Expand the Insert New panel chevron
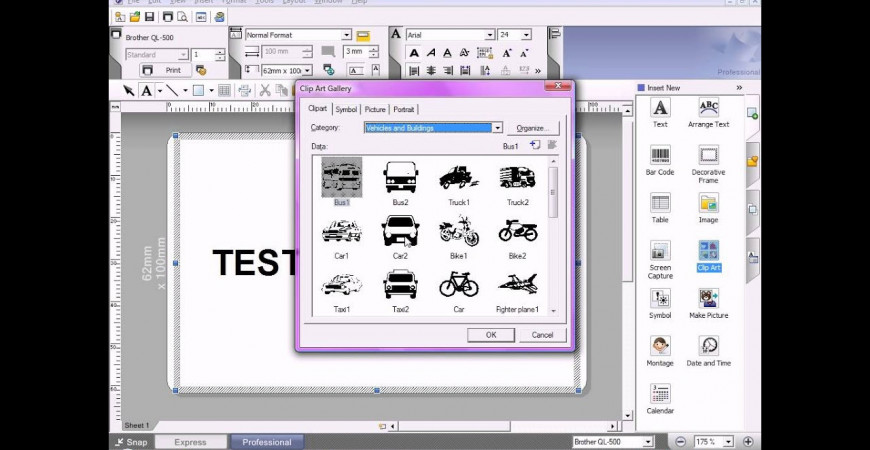870x450 pixels. 739,88
